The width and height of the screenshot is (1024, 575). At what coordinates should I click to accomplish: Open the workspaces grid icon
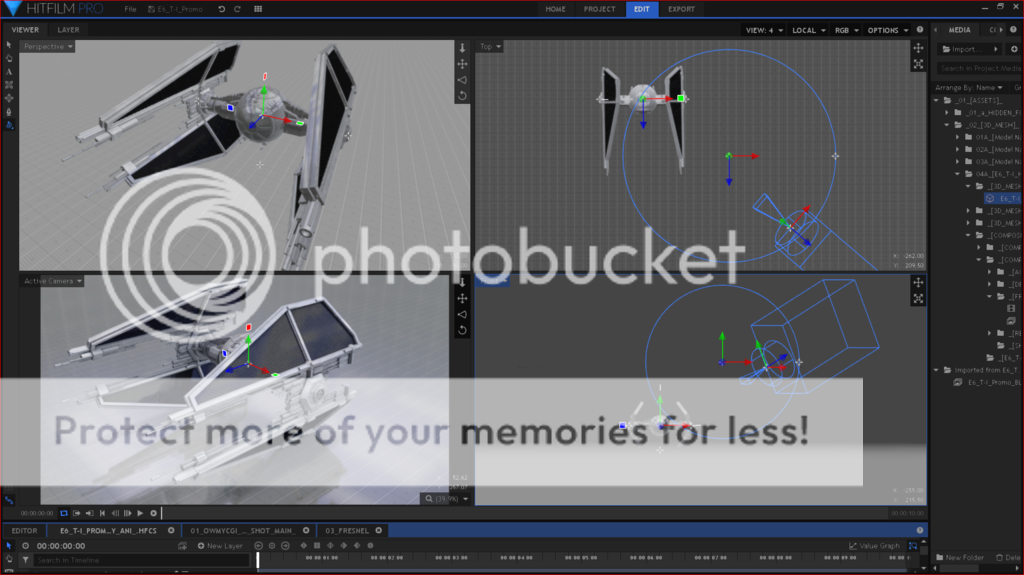(258, 9)
